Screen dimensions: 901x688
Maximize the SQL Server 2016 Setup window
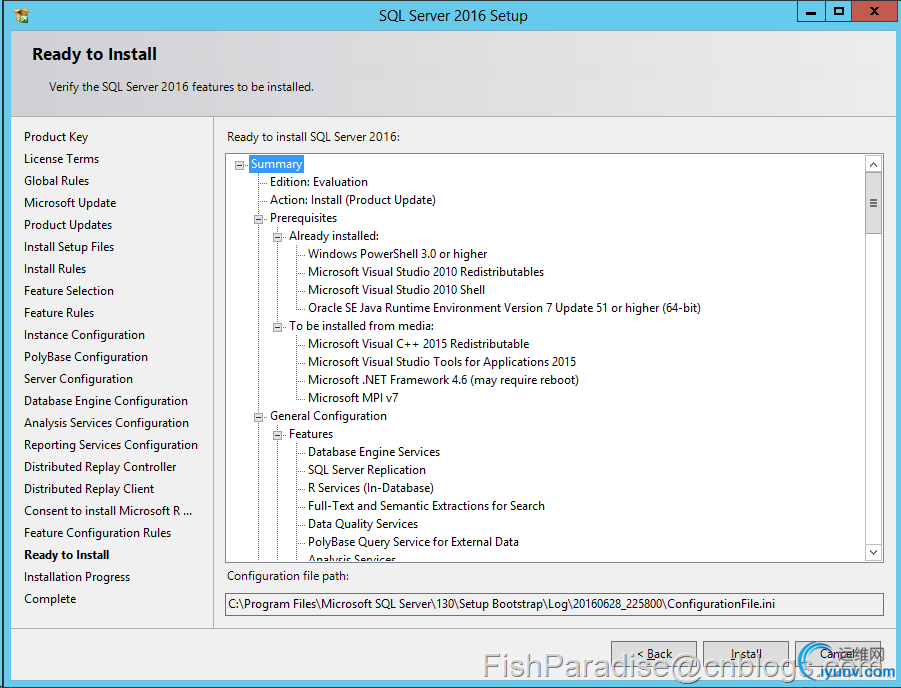[x=838, y=11]
